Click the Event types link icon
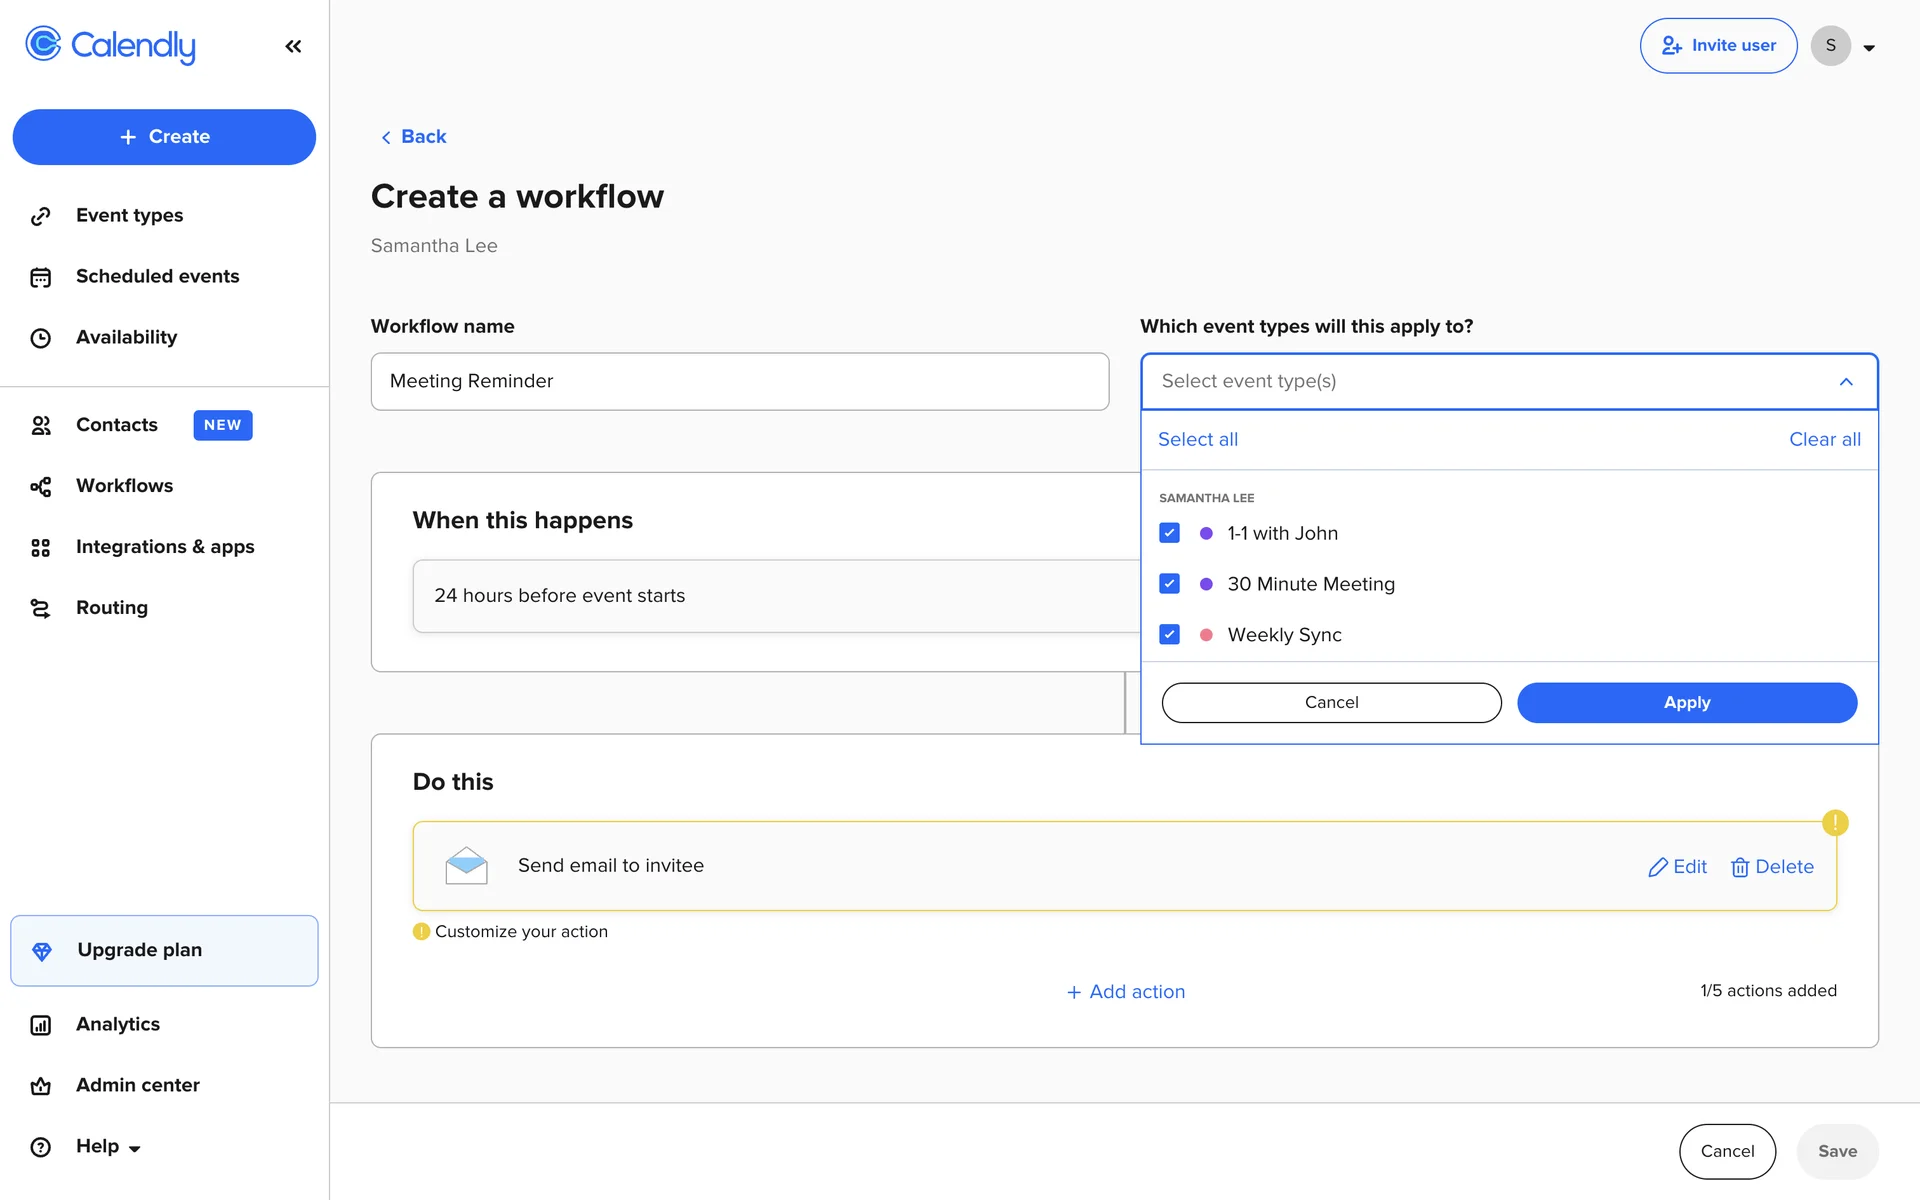The image size is (1920, 1200). pos(40,216)
